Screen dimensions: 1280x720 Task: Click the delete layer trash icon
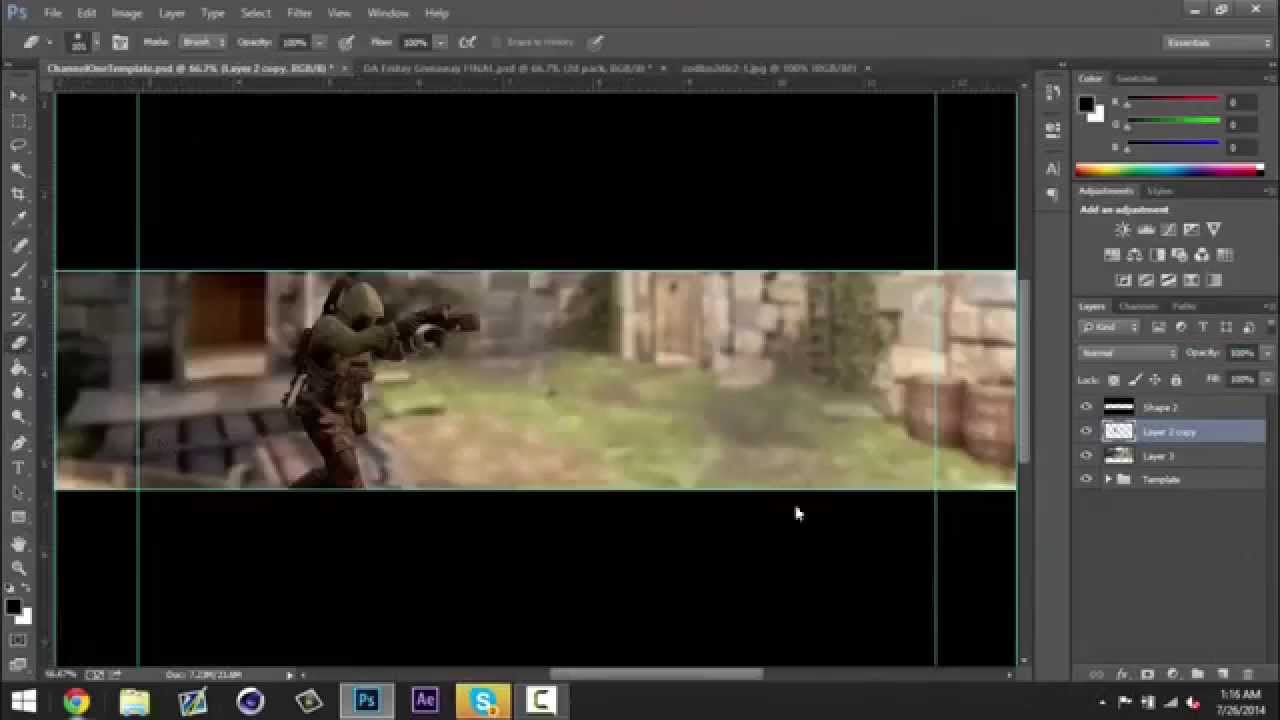point(1247,675)
